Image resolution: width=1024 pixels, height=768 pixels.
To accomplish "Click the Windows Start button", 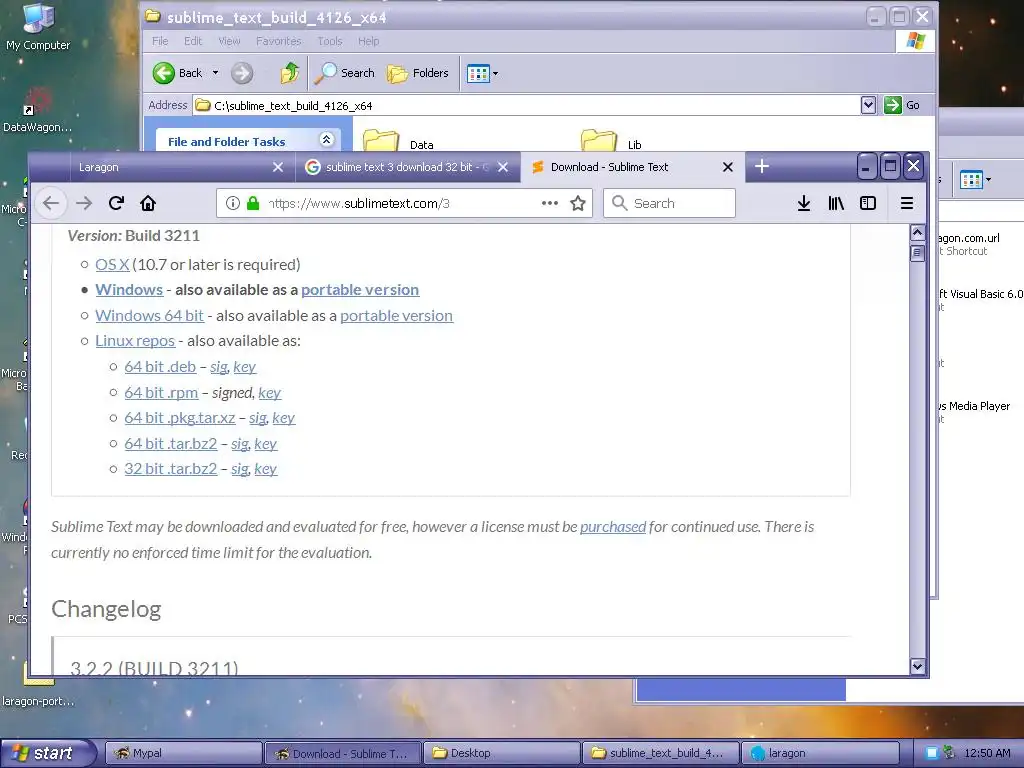I will tap(46, 753).
